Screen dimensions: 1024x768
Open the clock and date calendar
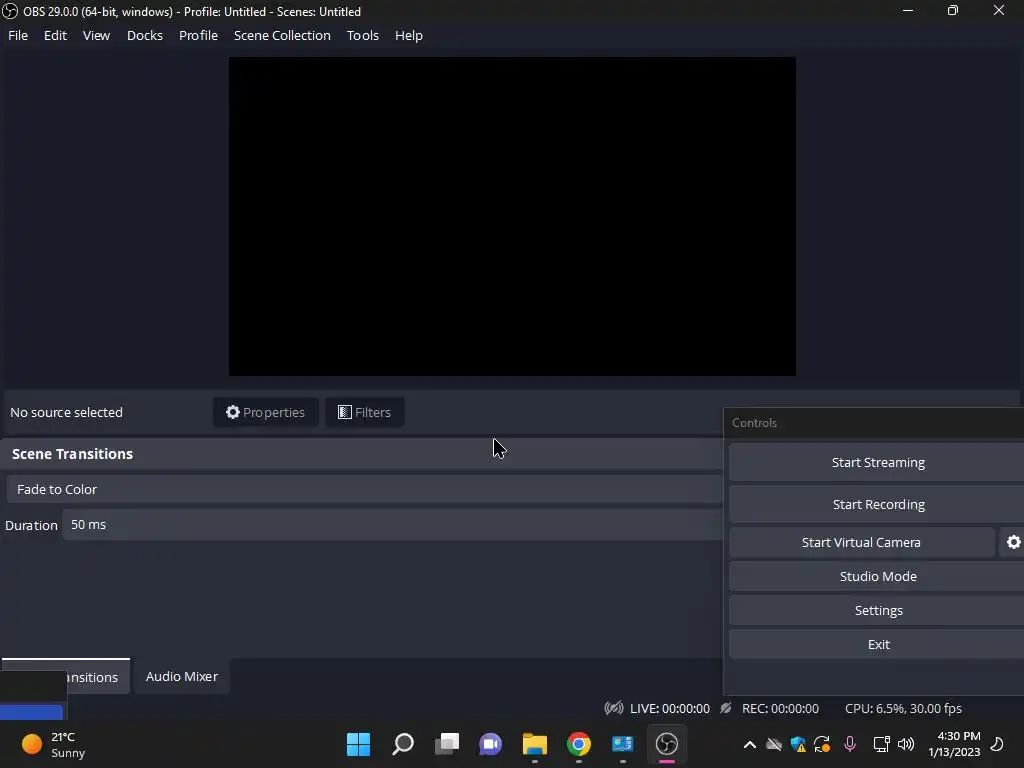pyautogui.click(x=954, y=744)
